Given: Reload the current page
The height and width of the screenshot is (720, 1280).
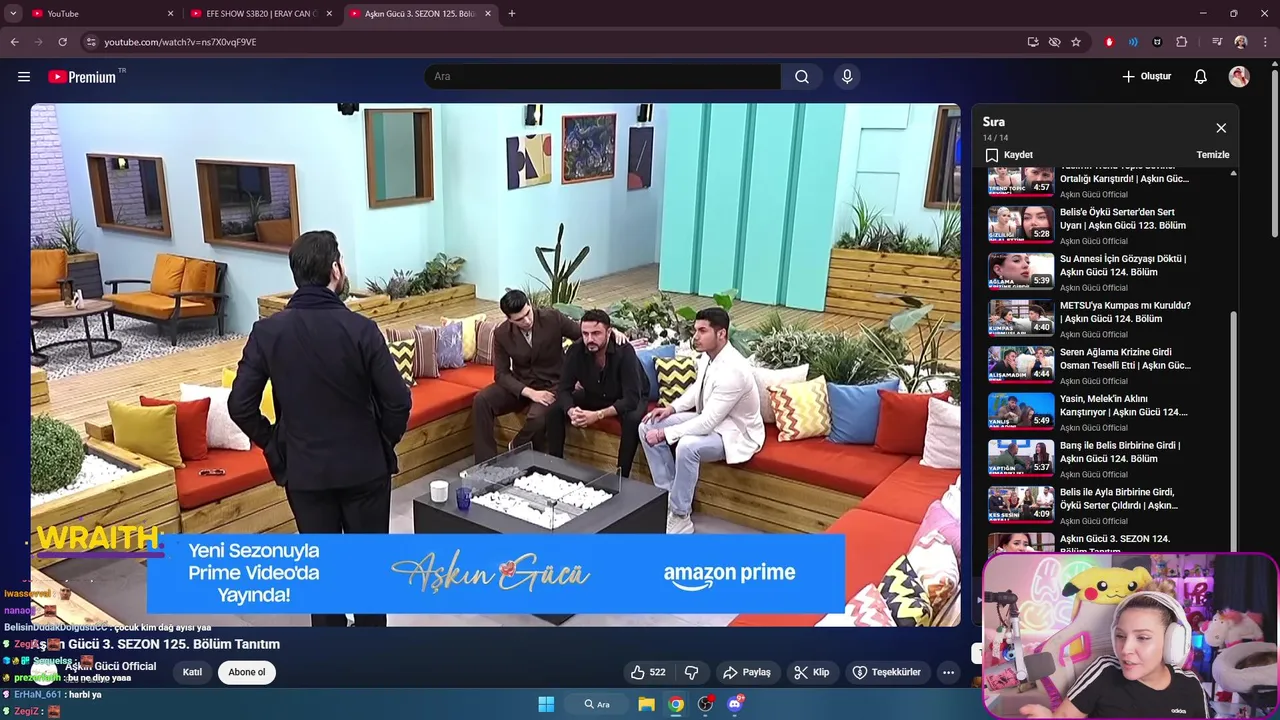Looking at the screenshot, I should tap(62, 42).
